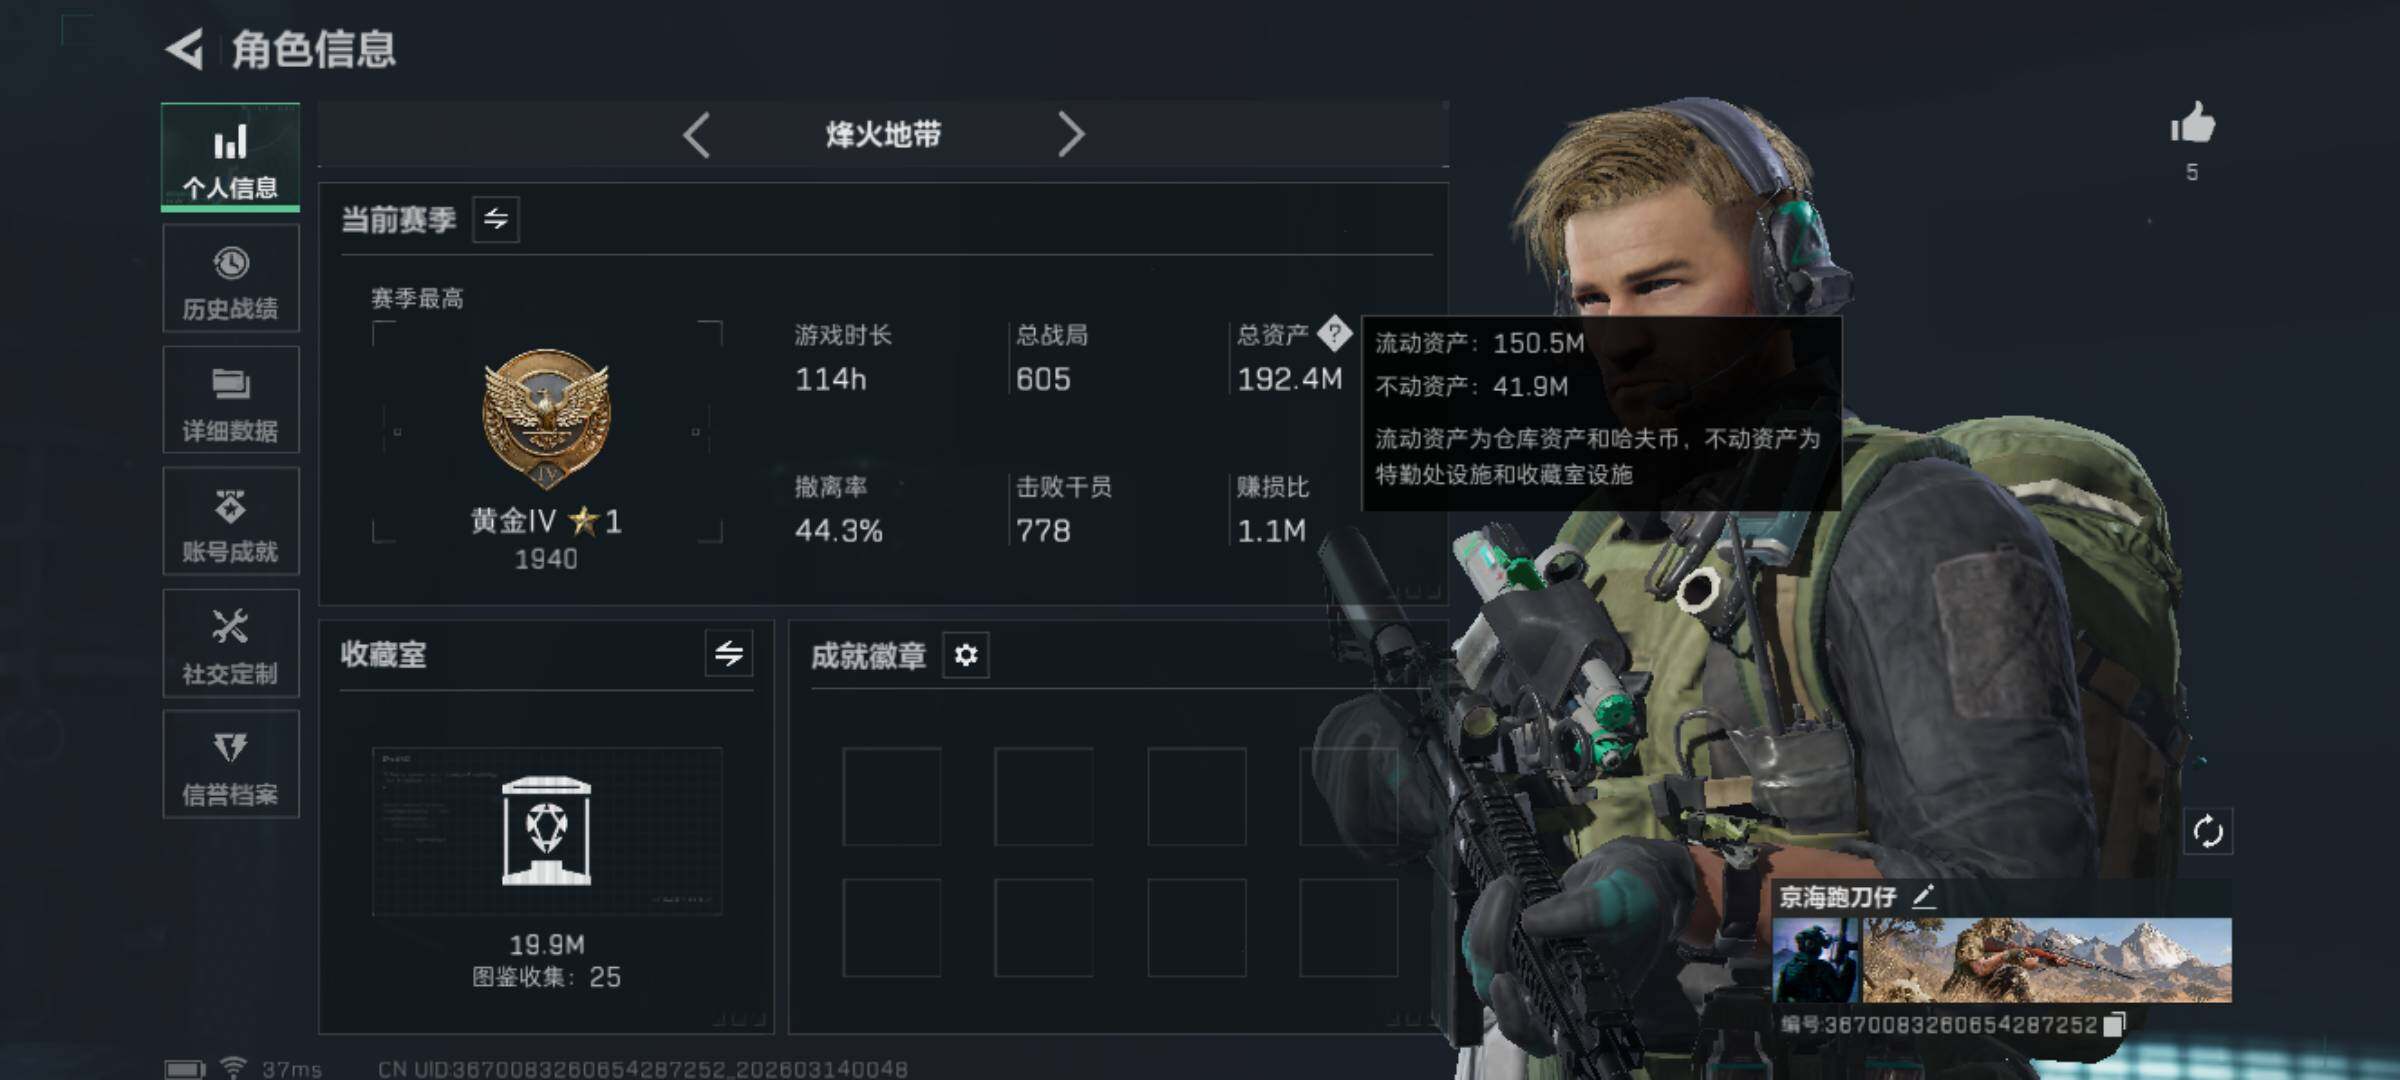2400x1080 pixels.
Task: Rotate character with the refresh icon
Action: tap(2208, 831)
